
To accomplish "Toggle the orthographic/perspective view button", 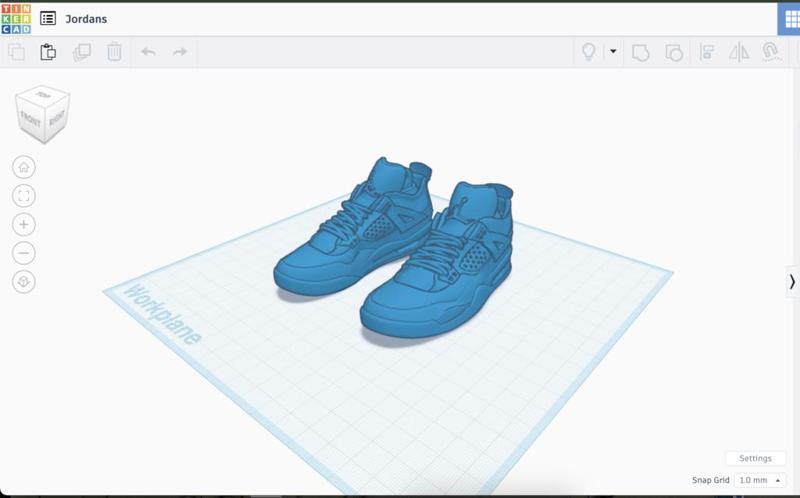I will (x=24, y=282).
